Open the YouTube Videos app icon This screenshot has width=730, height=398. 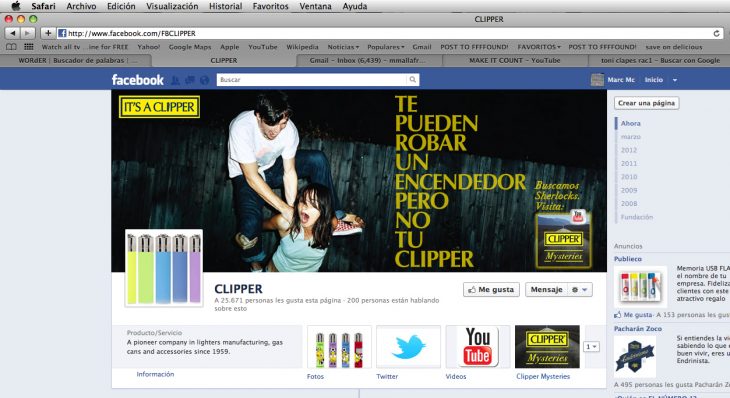[x=478, y=347]
